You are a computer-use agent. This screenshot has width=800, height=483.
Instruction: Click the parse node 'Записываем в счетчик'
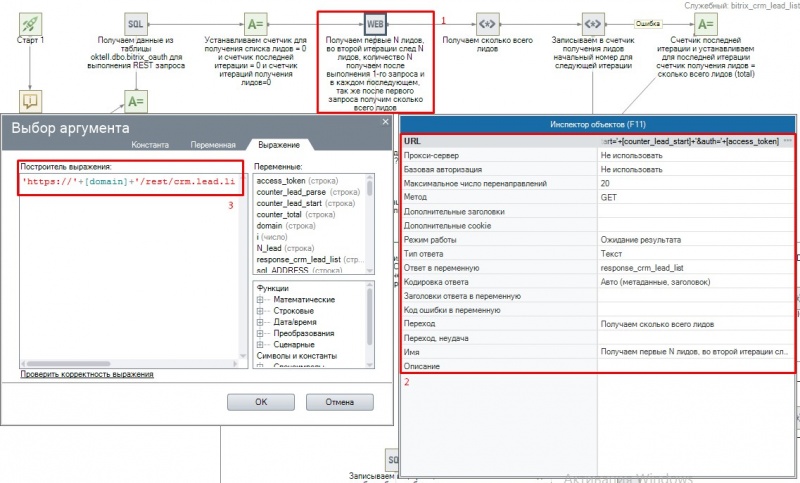click(593, 24)
